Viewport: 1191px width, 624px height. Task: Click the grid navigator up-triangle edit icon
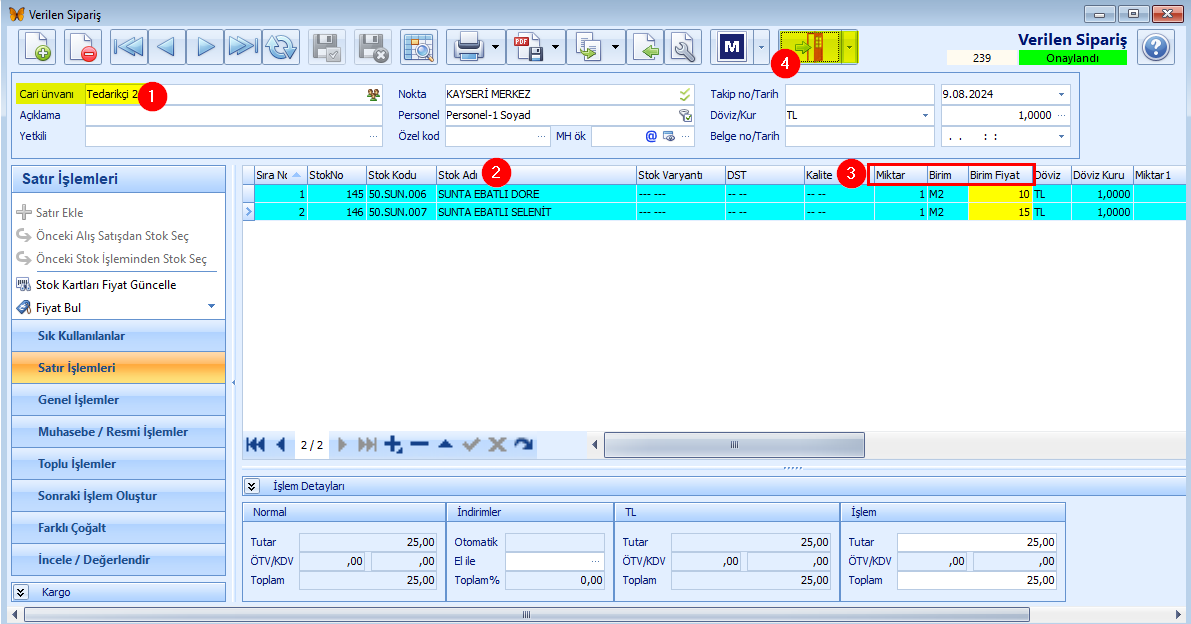(445, 444)
